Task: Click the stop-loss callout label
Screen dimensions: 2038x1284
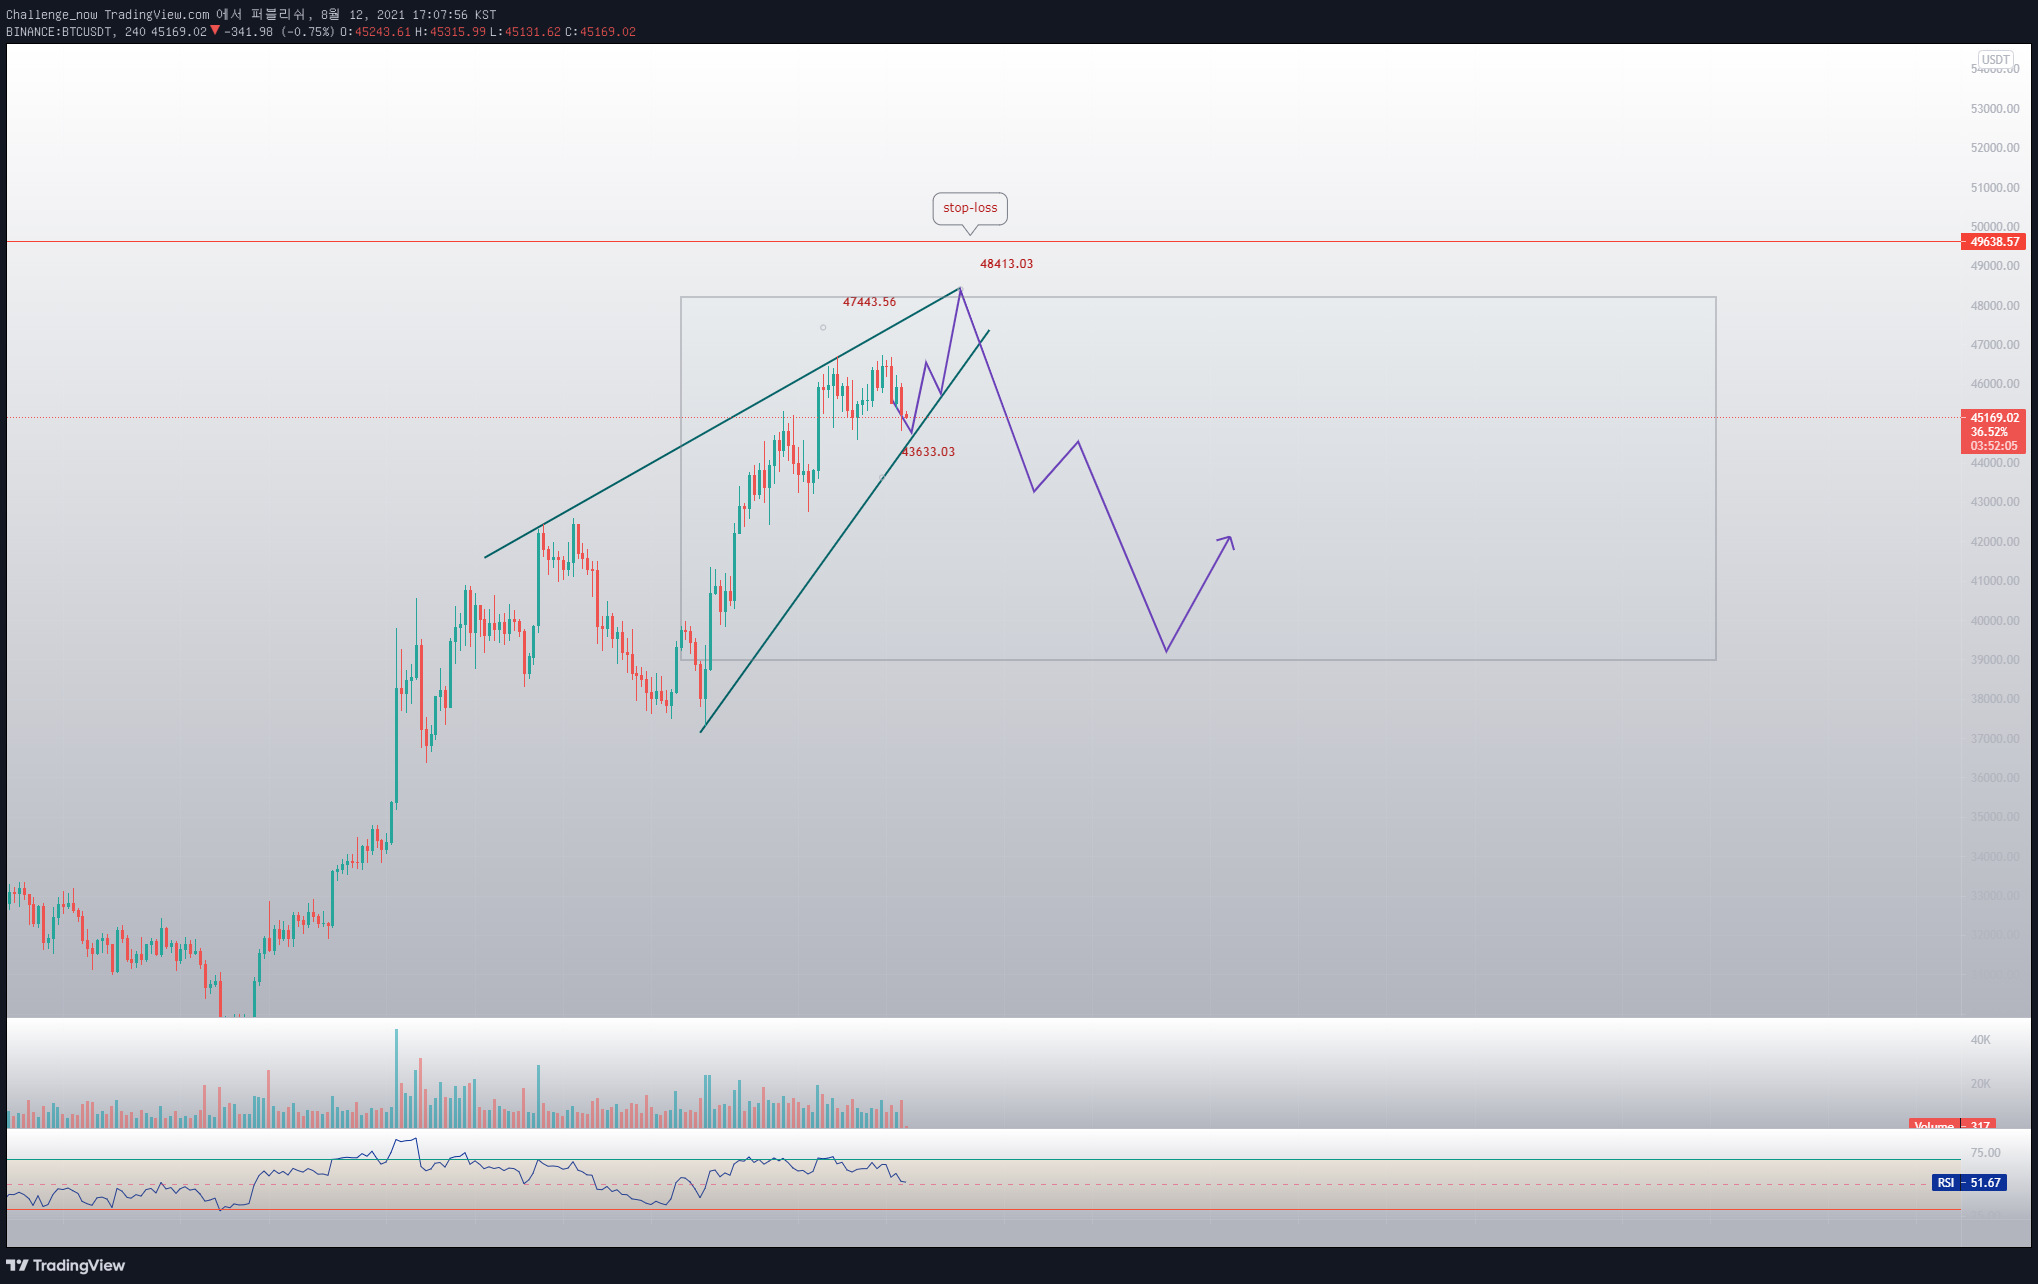Action: point(970,208)
